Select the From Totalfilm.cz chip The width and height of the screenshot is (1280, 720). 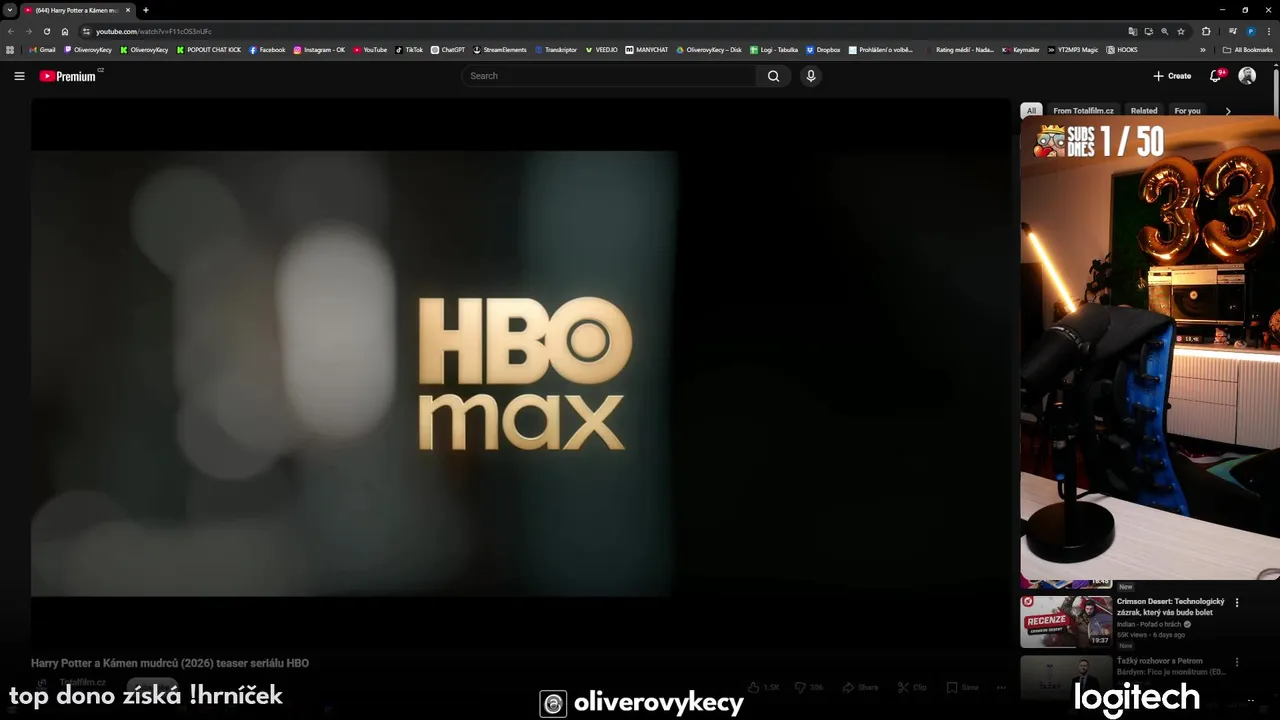(1083, 111)
